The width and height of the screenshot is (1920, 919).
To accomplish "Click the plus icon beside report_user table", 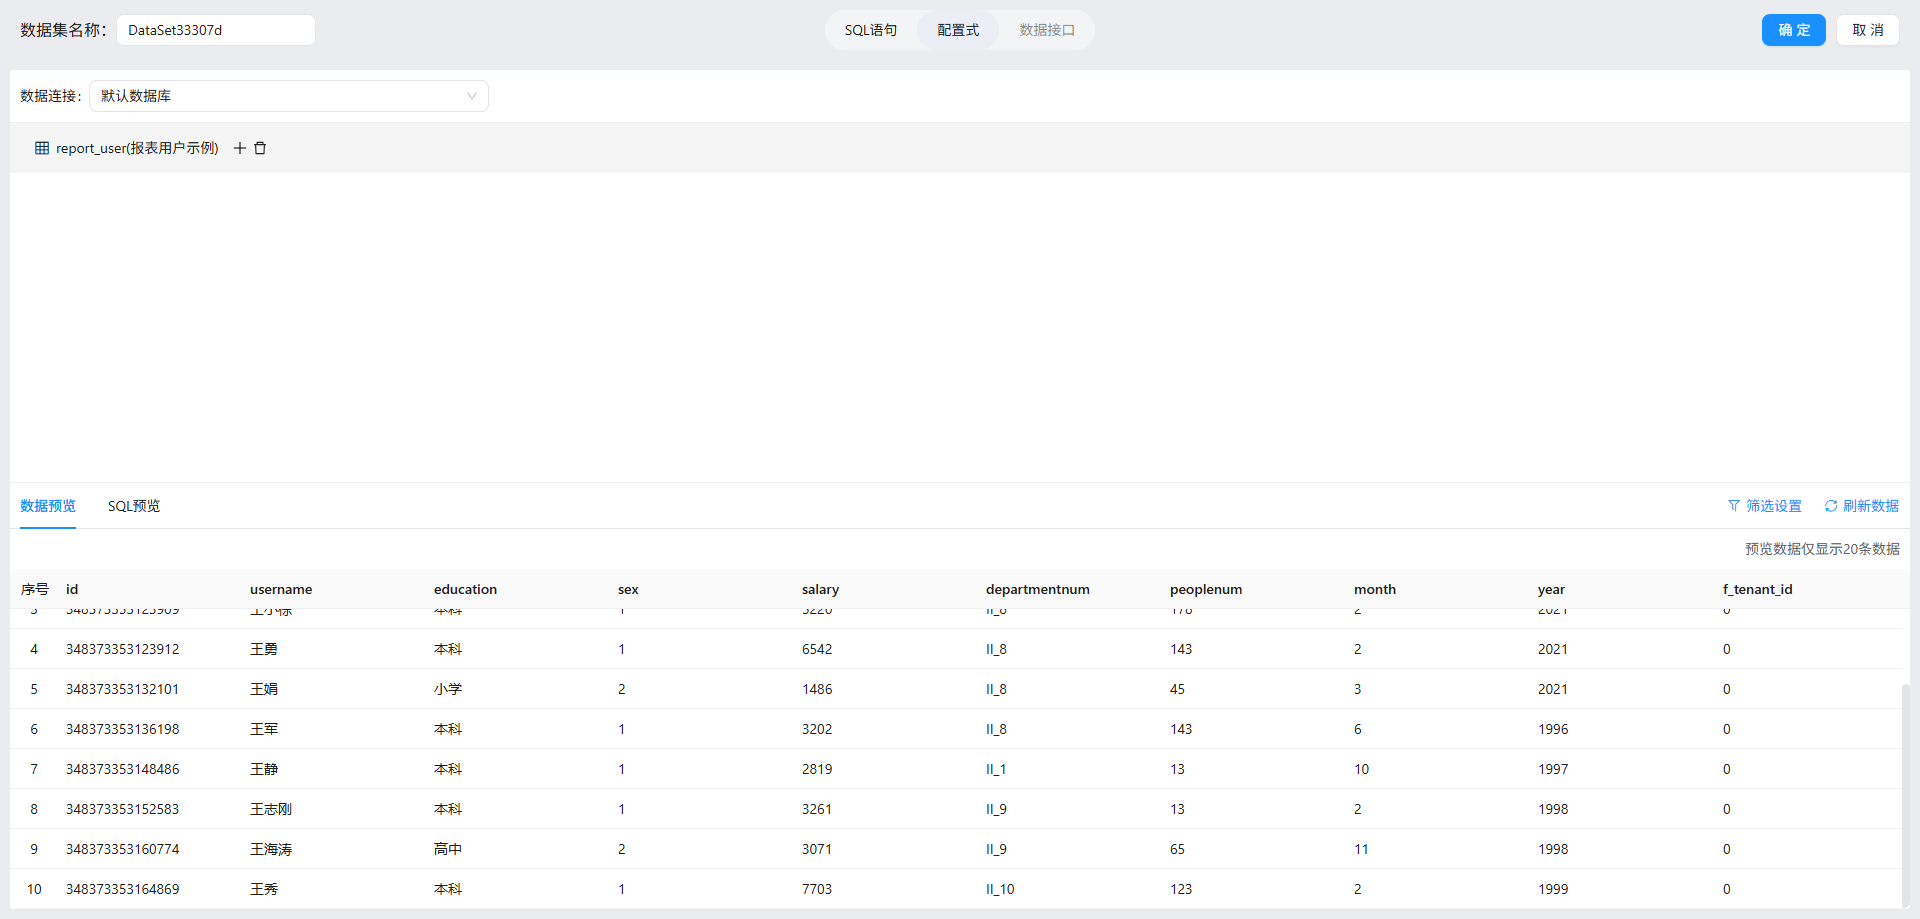I will coord(240,148).
